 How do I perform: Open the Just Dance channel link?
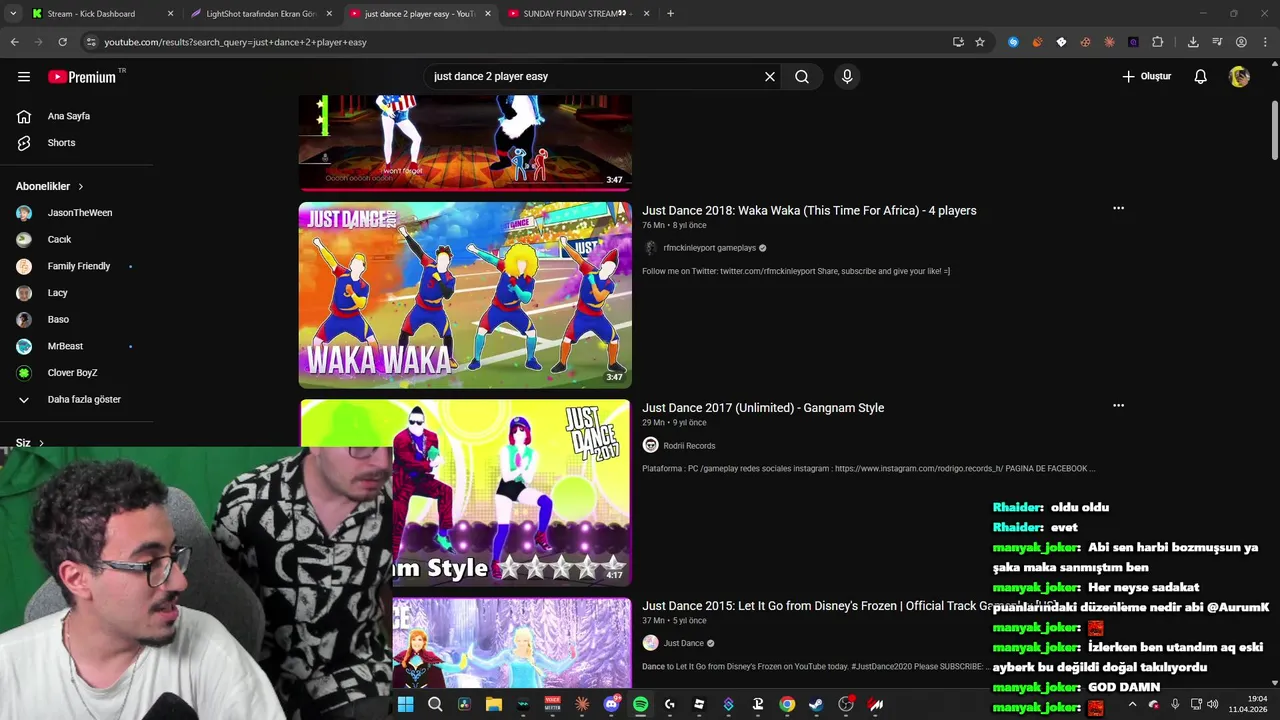point(684,643)
